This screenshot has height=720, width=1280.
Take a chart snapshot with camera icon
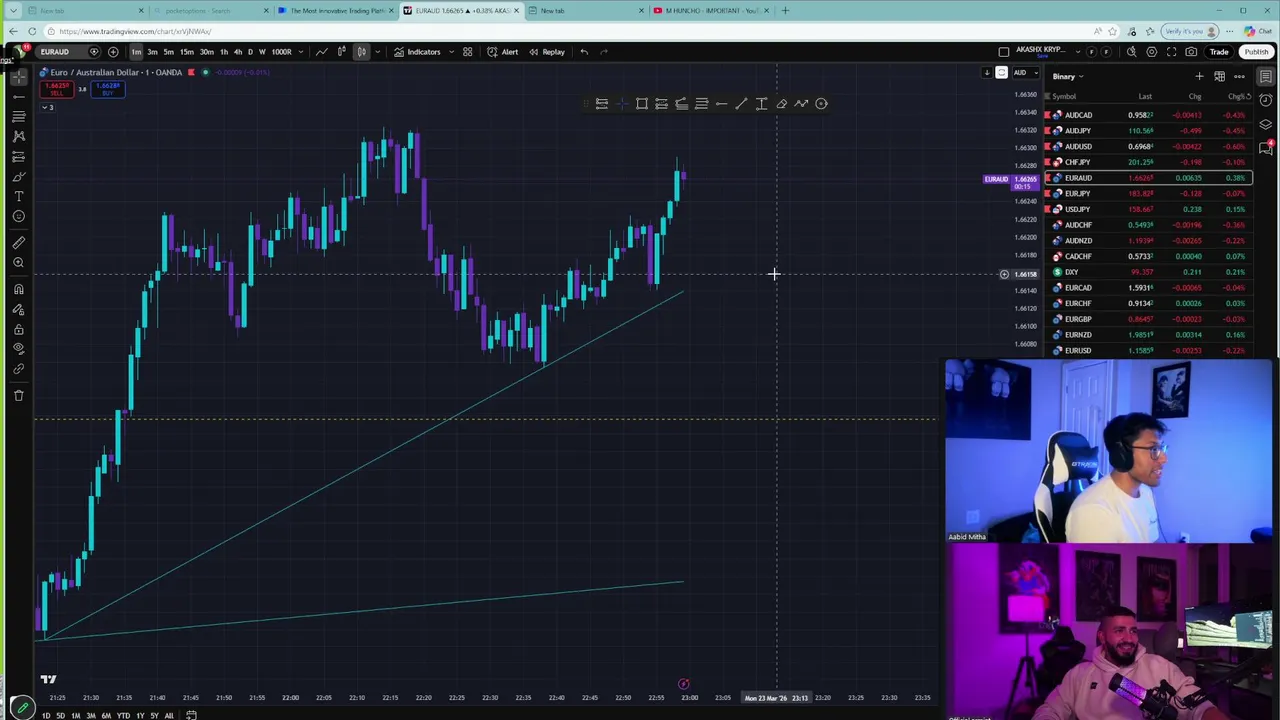coord(1191,52)
